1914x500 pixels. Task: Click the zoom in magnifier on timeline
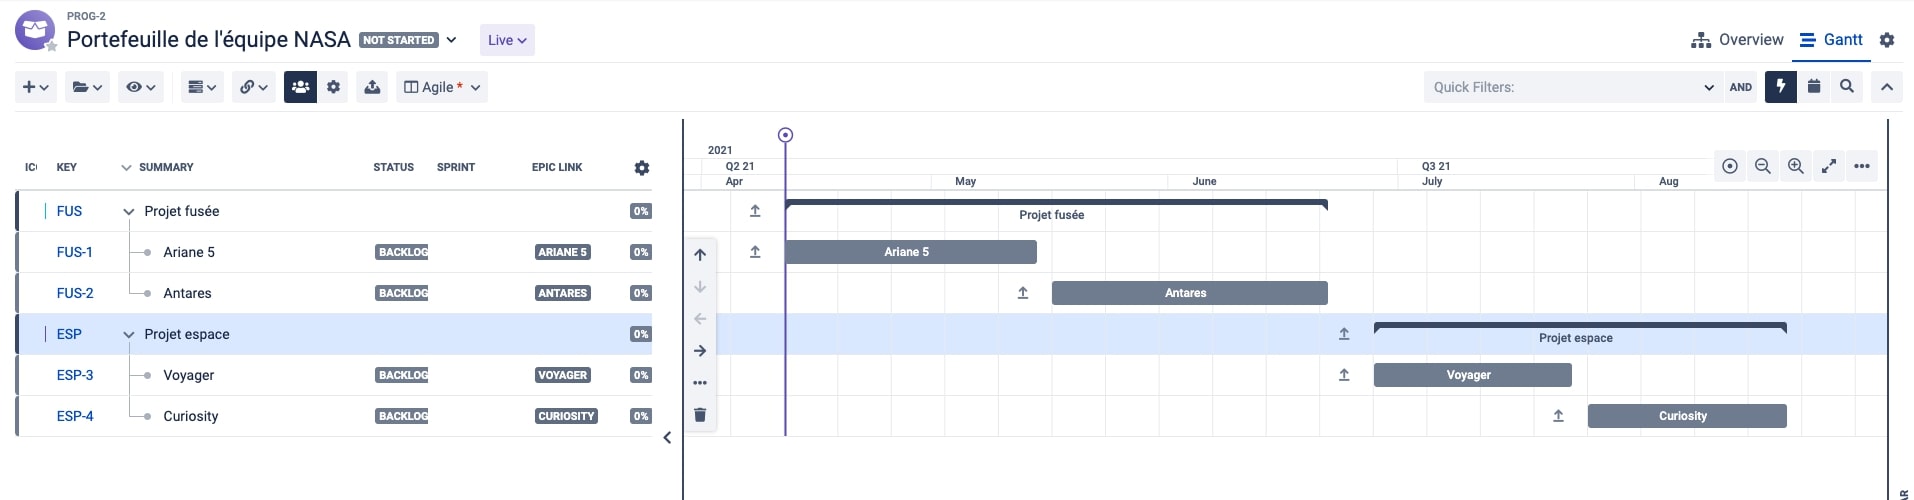[1795, 166]
